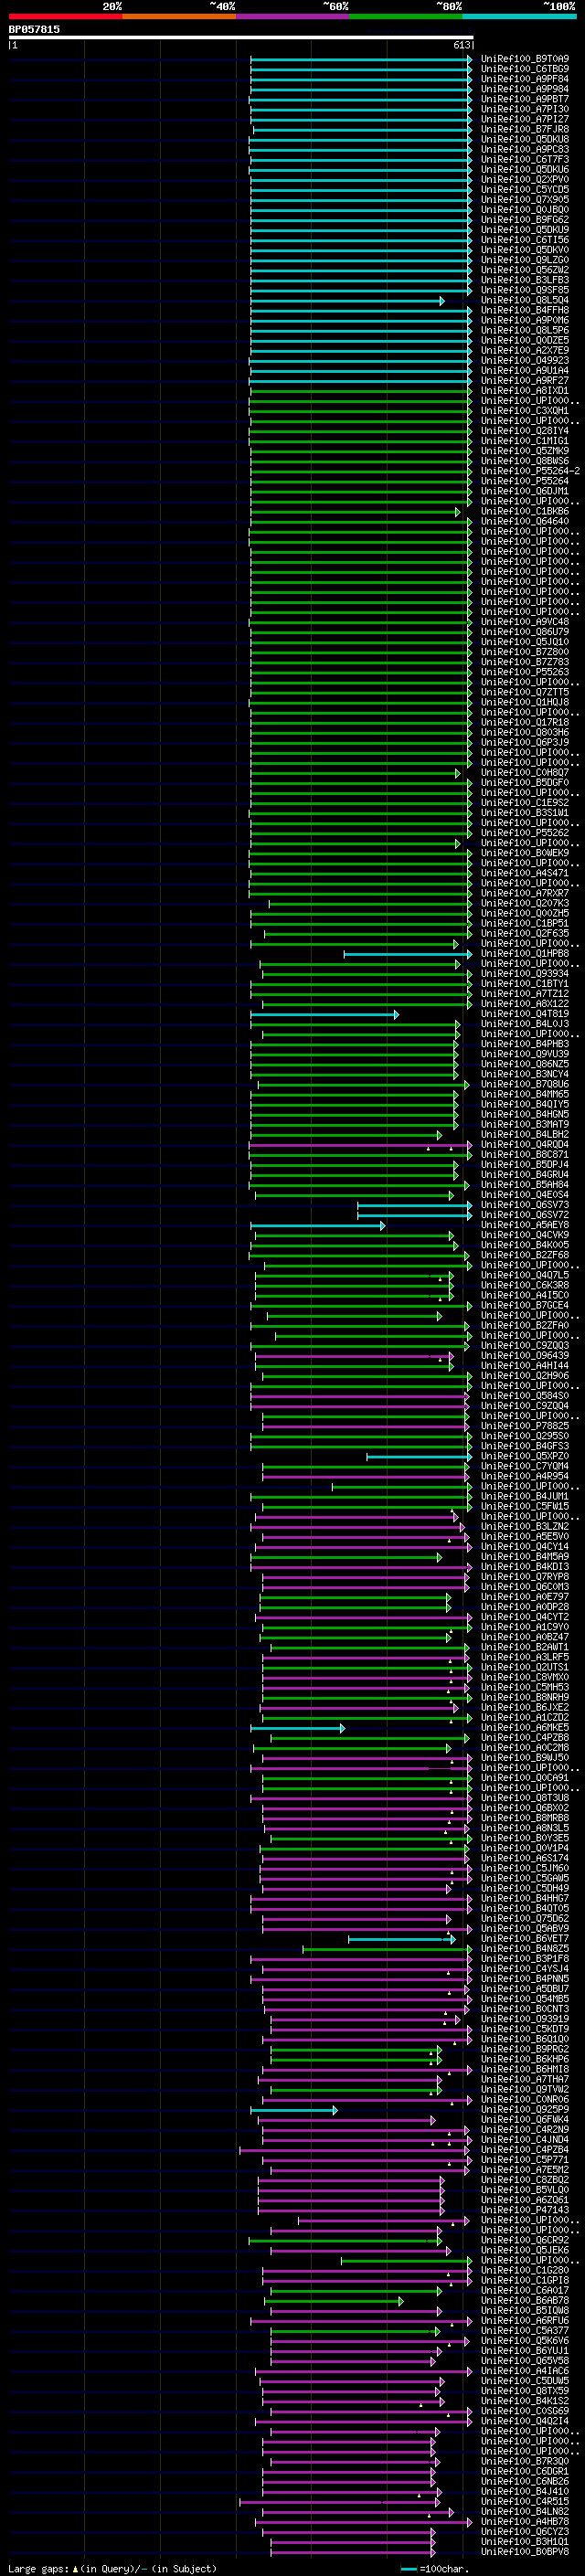Image resolution: width=585 pixels, height=2576 pixels.
Task: Click the cyan =100char. scale legend
Action: click(x=434, y=2568)
